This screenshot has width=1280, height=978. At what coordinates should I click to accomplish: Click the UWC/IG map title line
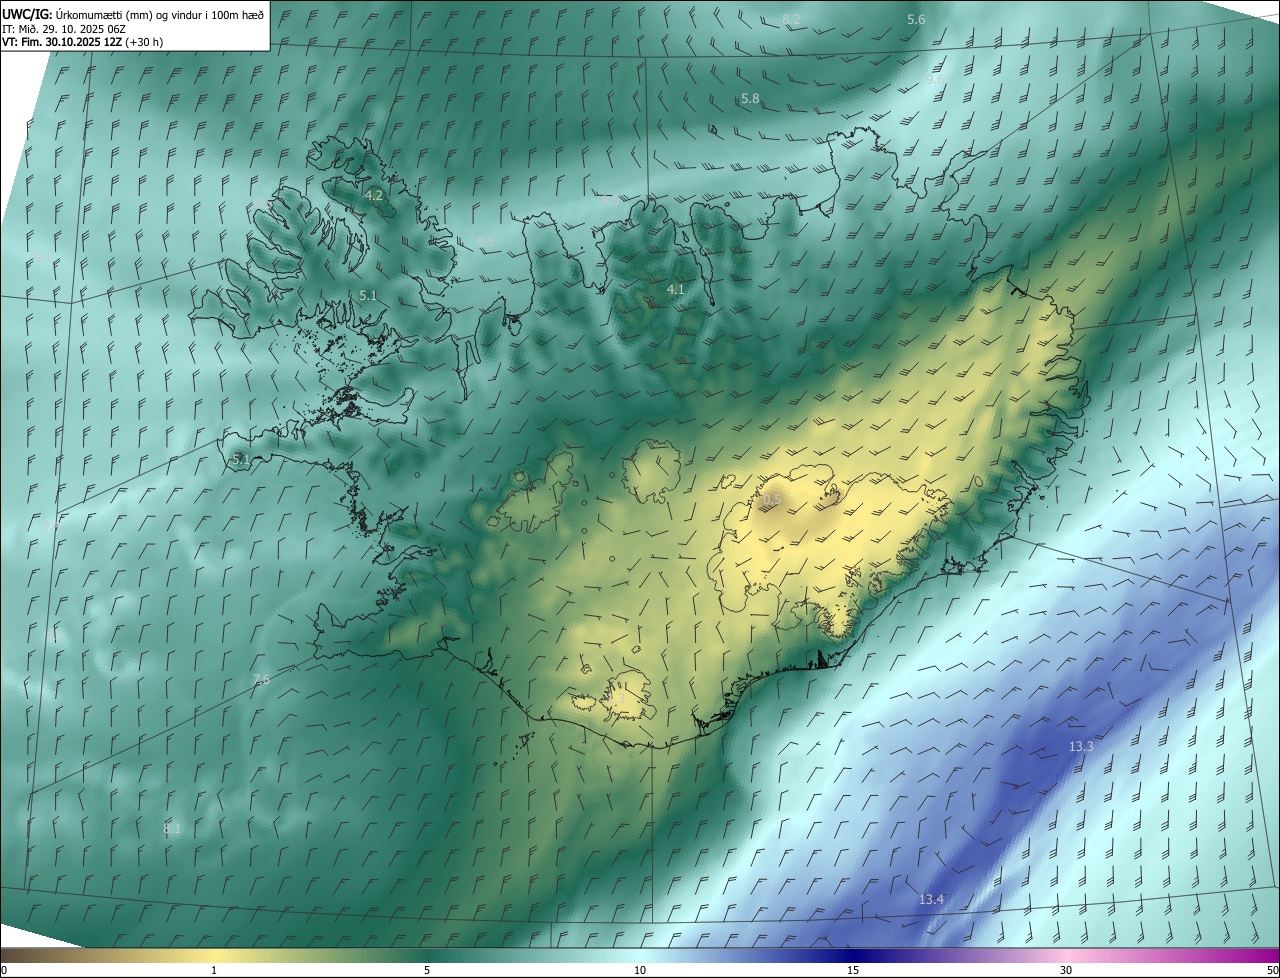[131, 14]
